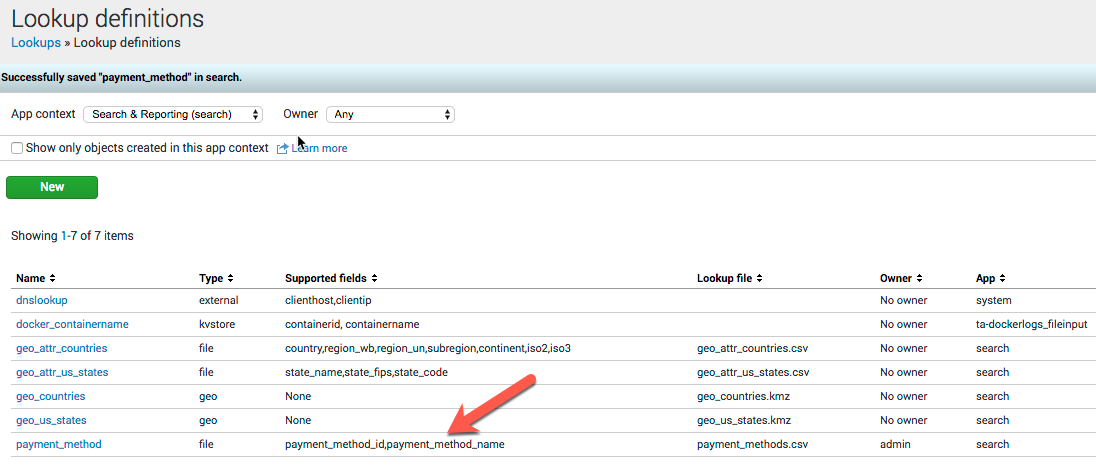The height and width of the screenshot is (465, 1096).
Task: Open dnslookup lookup definition
Action: (42, 300)
